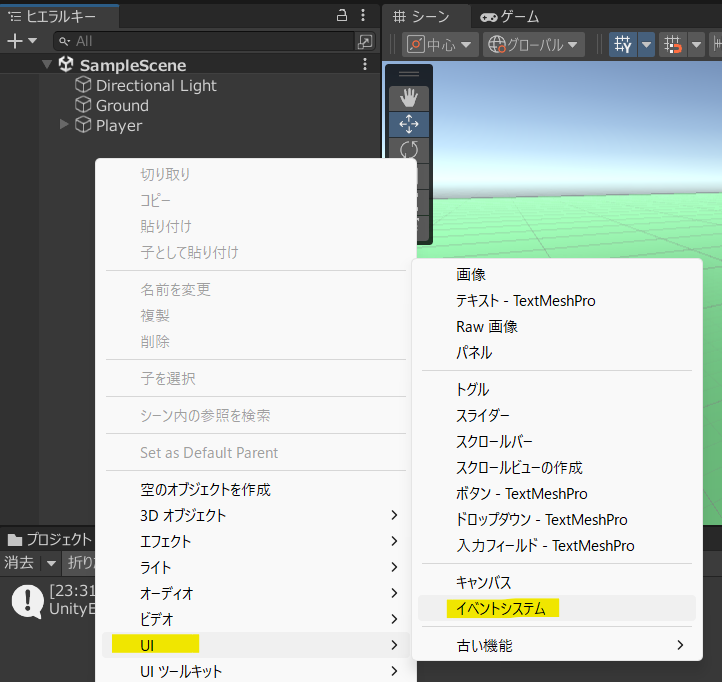Open the ライト submenu
The height and width of the screenshot is (682, 722).
click(x=256, y=567)
